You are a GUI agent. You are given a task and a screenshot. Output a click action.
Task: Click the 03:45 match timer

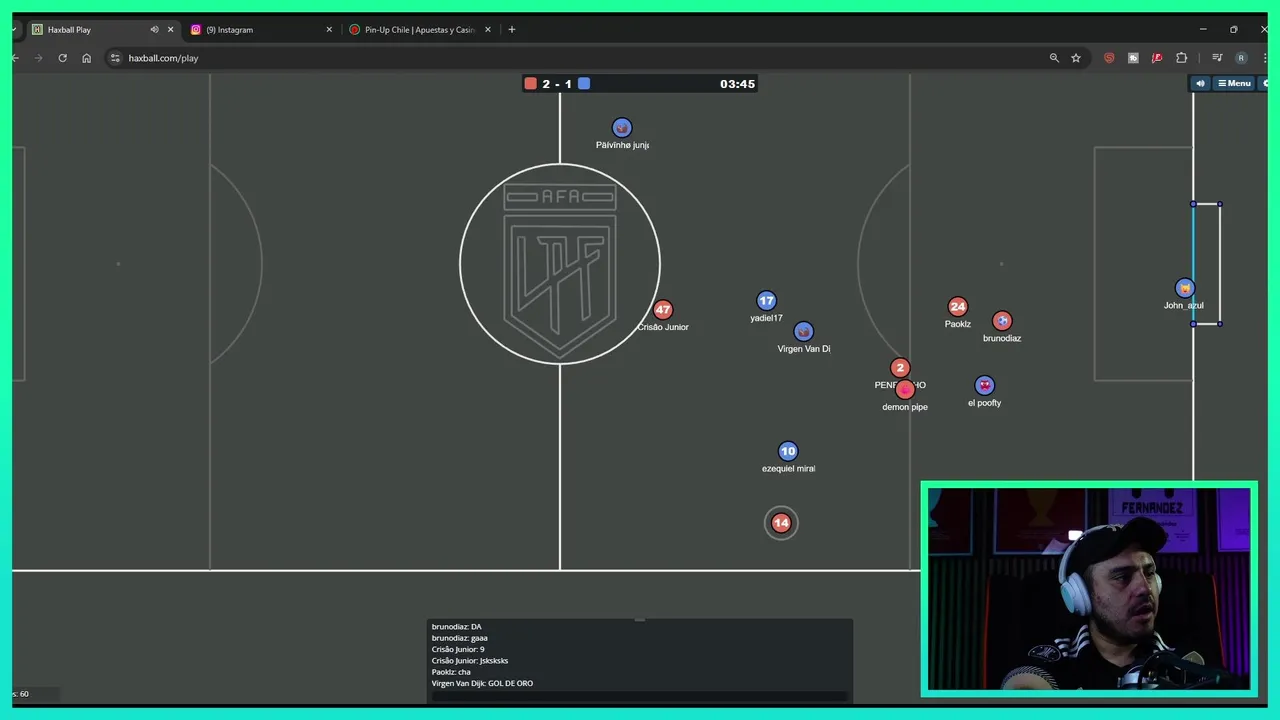coord(737,84)
